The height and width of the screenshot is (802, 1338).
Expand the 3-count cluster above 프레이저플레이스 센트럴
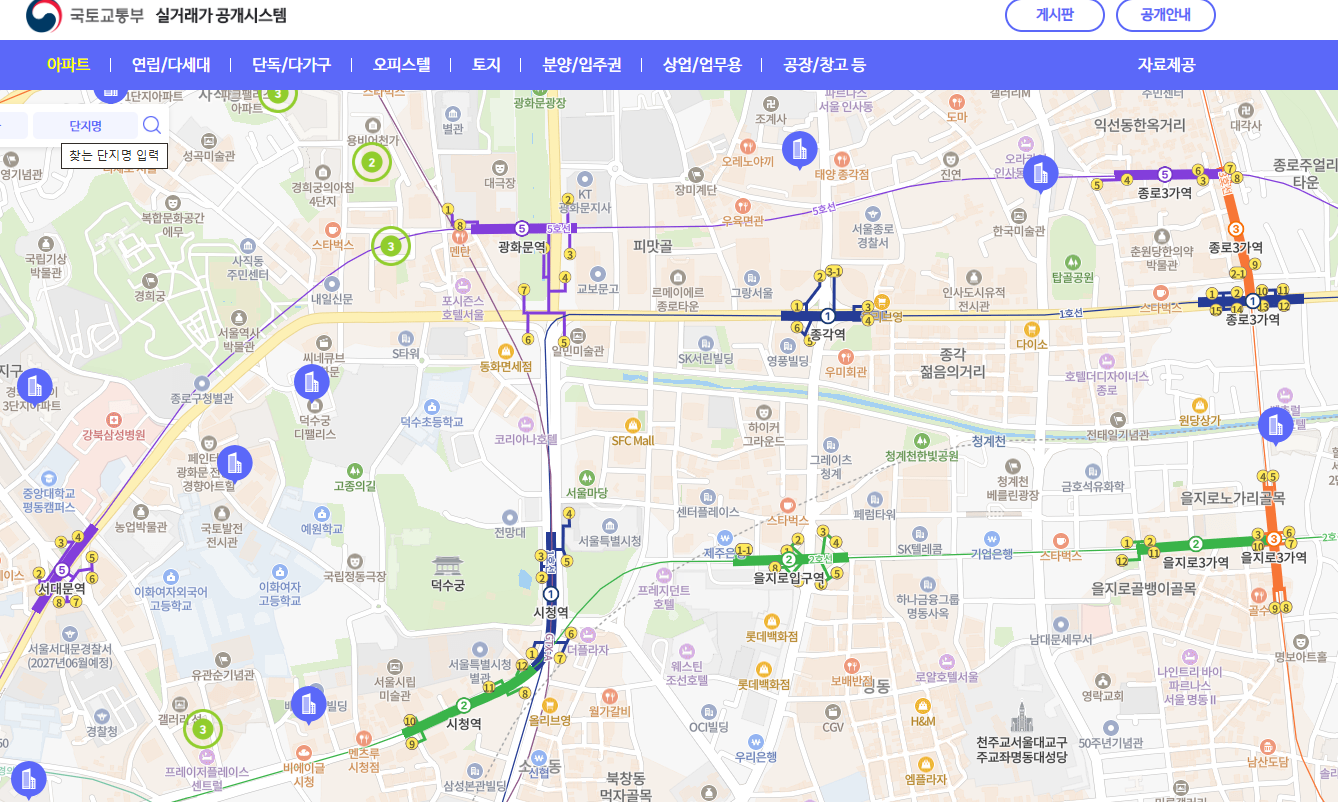(x=203, y=730)
